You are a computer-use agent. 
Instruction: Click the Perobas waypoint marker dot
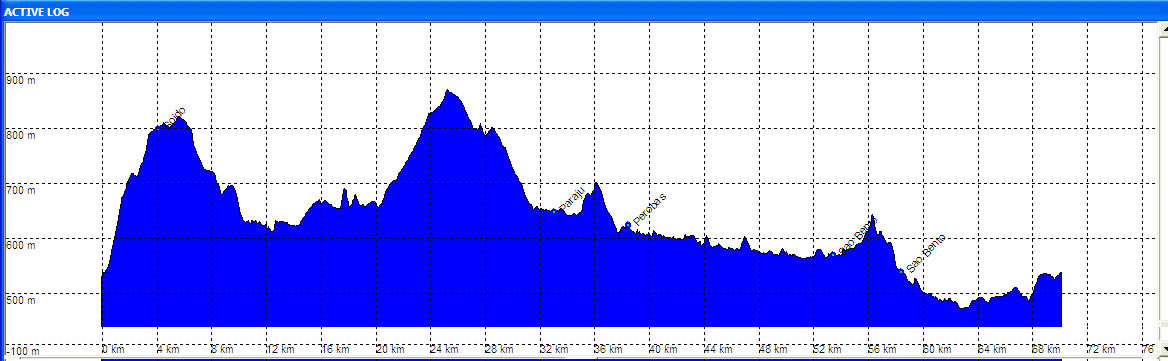628,224
